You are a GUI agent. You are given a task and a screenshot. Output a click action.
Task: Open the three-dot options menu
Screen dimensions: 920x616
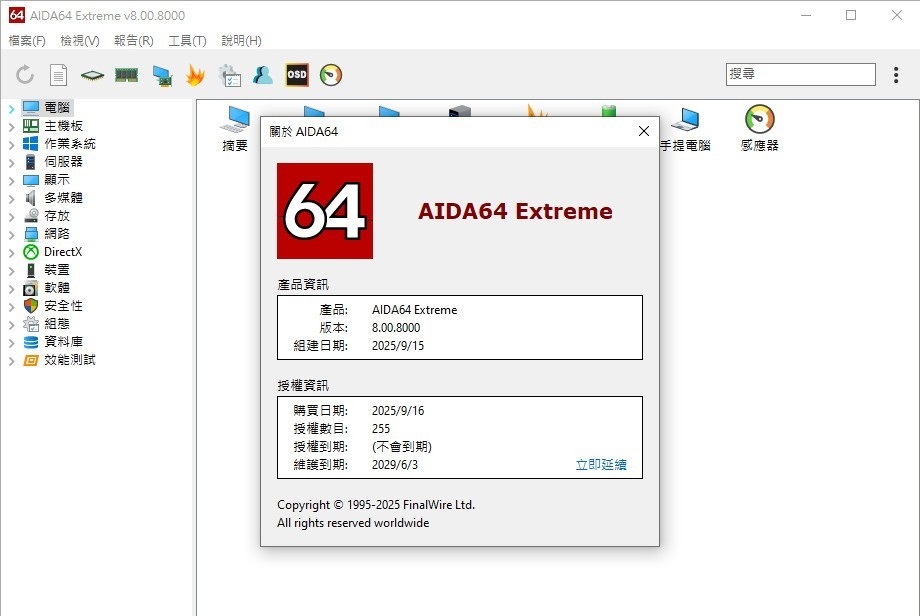(x=896, y=75)
